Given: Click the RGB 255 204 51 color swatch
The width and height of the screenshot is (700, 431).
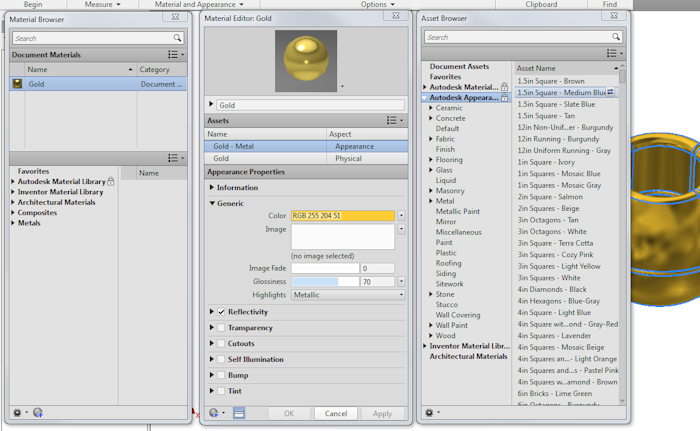Looking at the screenshot, I should 343,215.
